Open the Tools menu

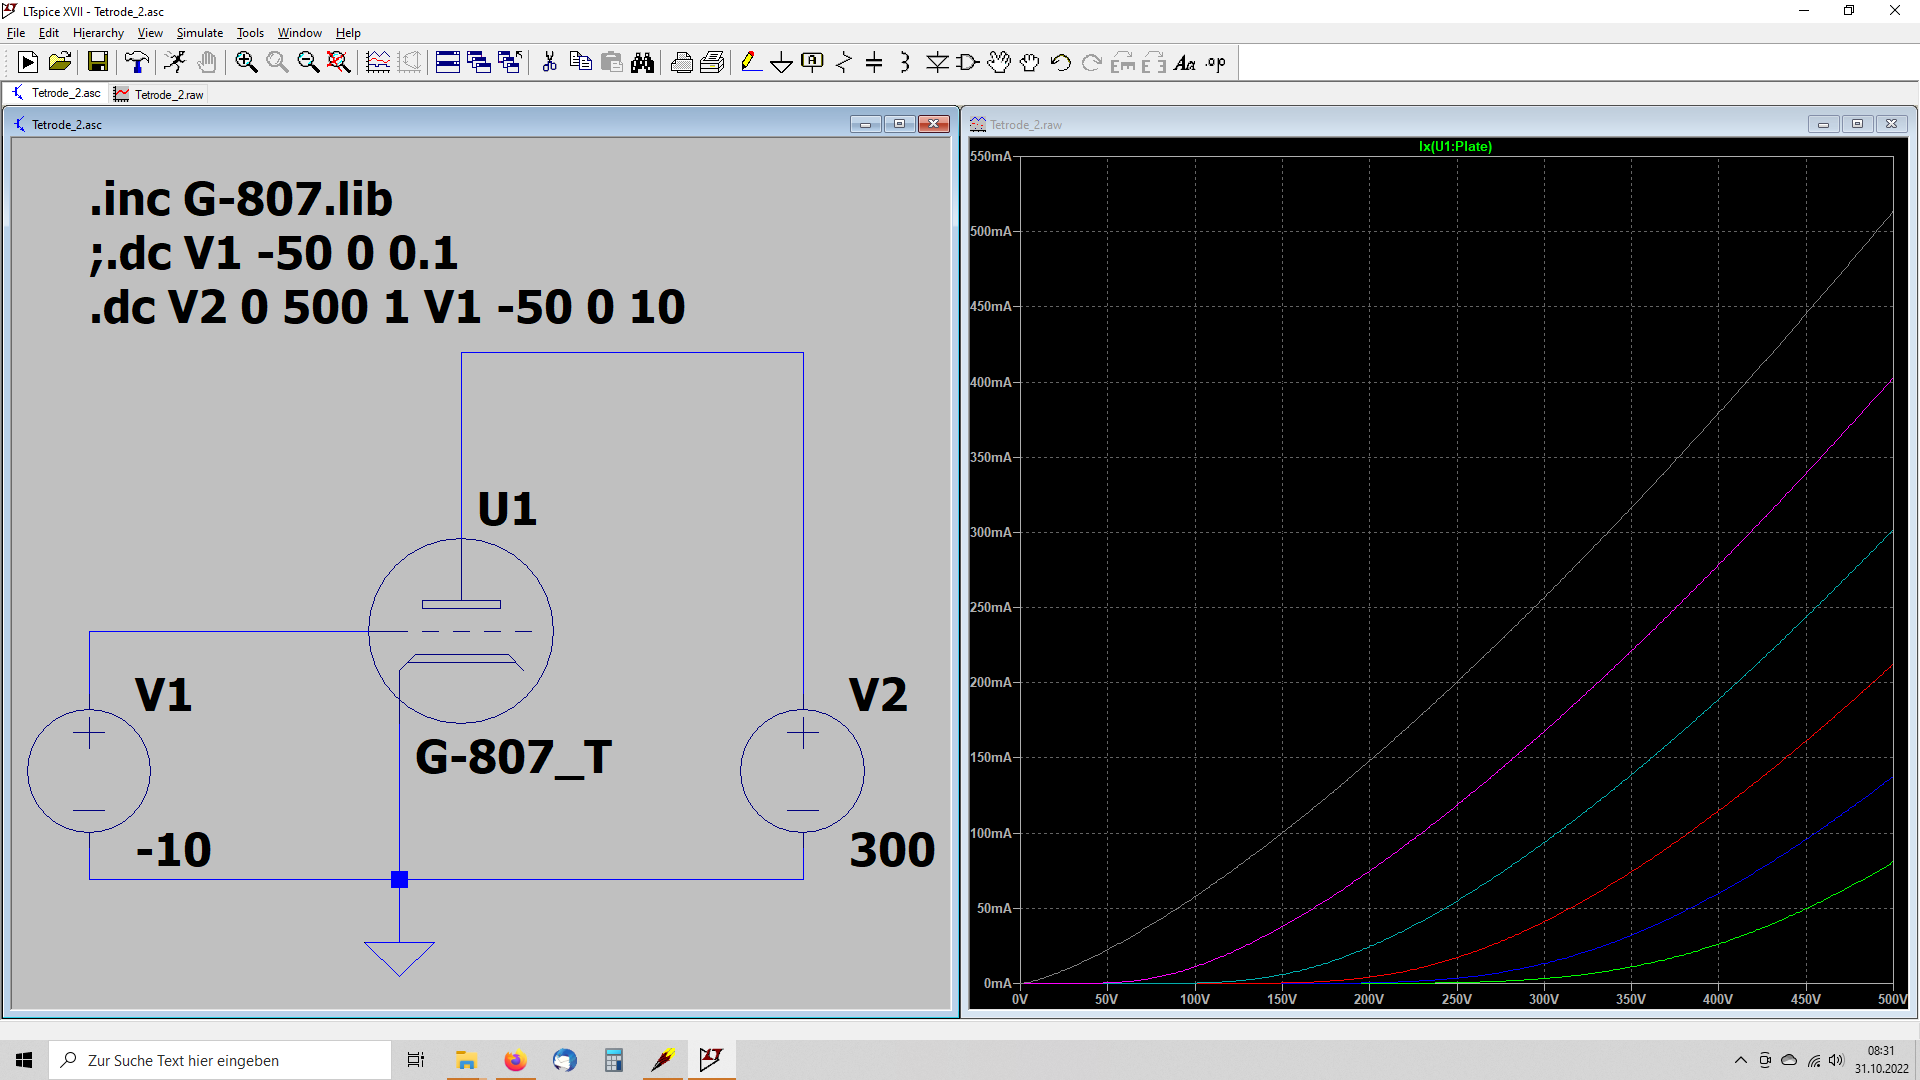point(250,33)
